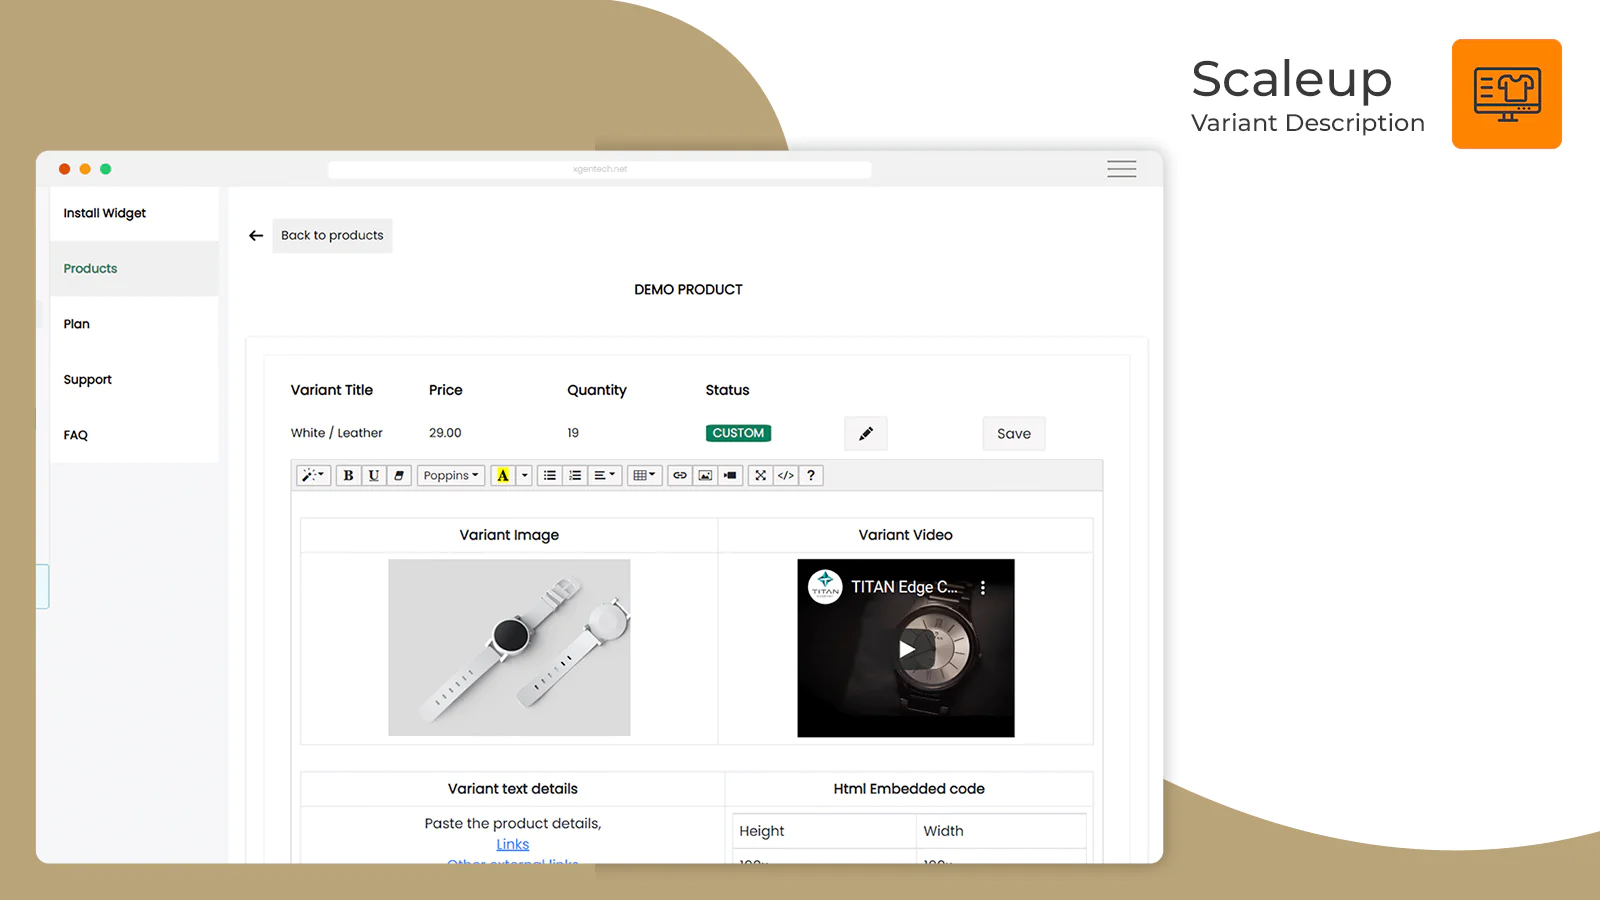Click the Html Embedded code header
The height and width of the screenshot is (900, 1600).
tap(909, 789)
